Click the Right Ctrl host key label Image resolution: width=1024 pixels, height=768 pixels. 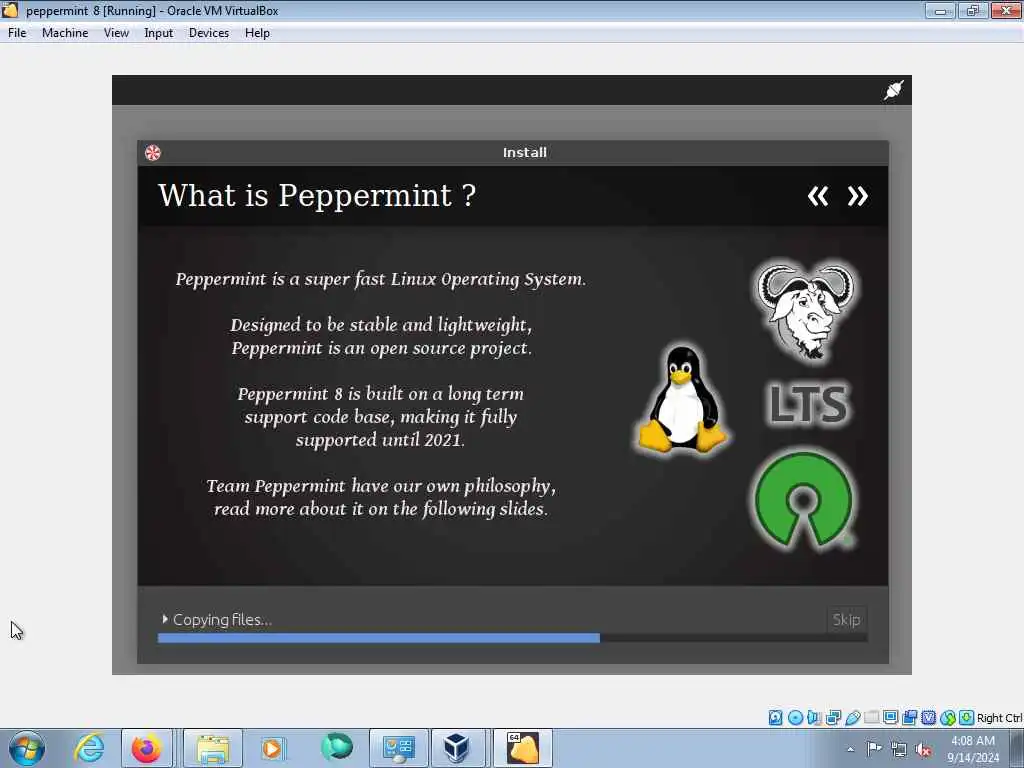999,718
